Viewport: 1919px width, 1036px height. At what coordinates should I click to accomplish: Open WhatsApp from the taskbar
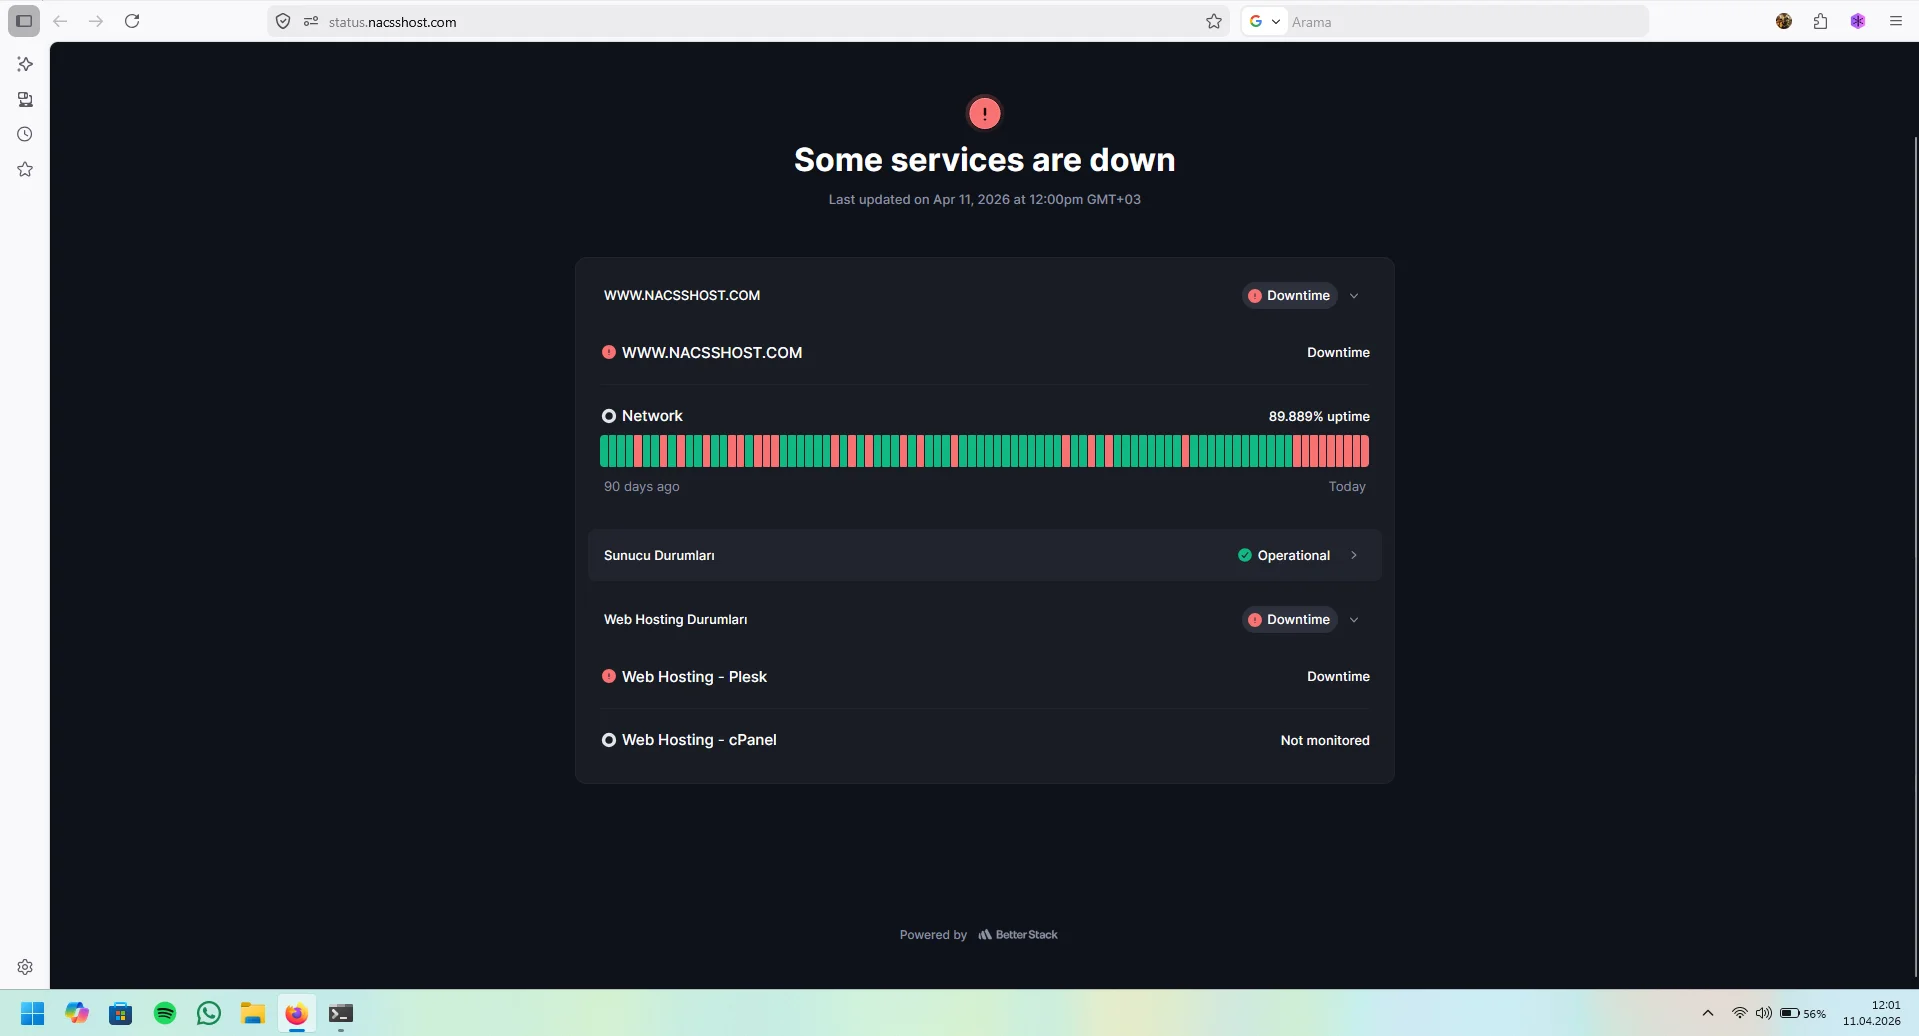pyautogui.click(x=209, y=1013)
